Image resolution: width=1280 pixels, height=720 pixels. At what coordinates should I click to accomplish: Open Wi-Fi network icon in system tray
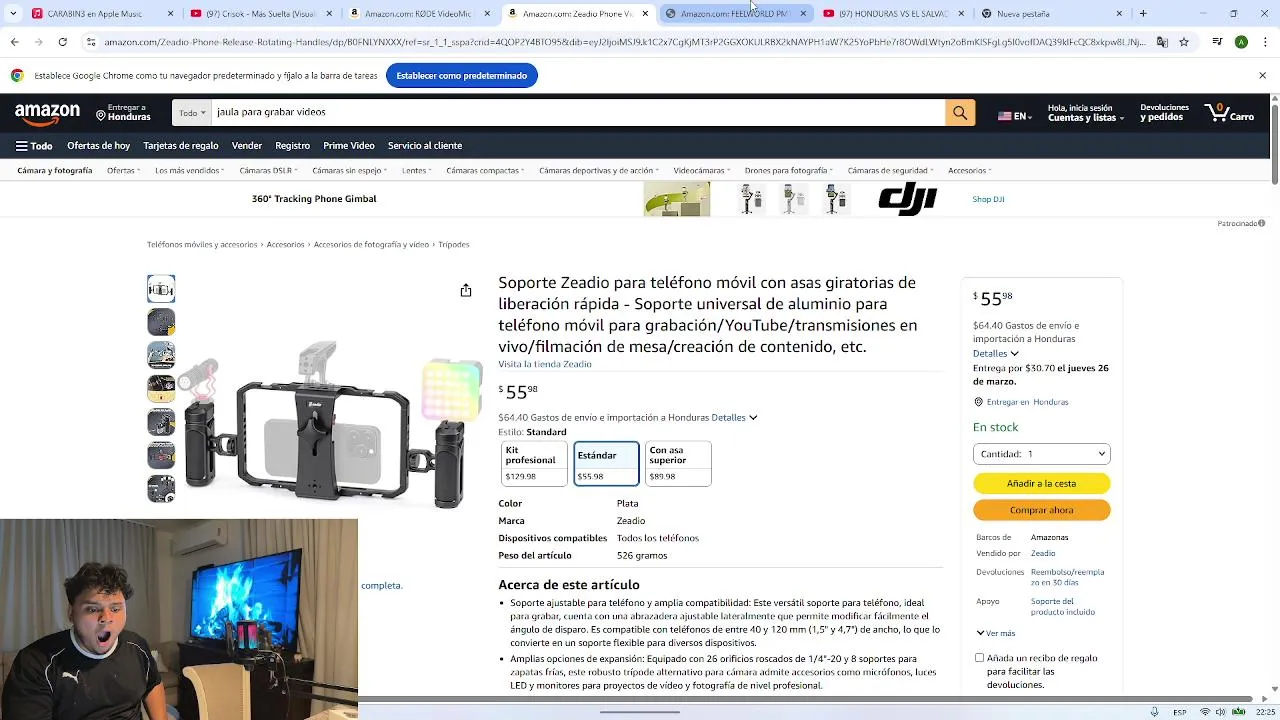(x=1205, y=712)
